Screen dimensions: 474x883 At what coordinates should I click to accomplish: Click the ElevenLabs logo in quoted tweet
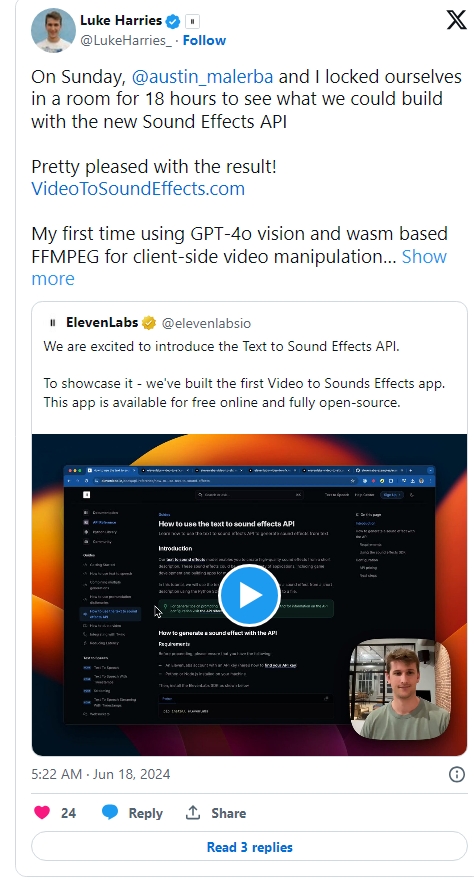coord(52,323)
